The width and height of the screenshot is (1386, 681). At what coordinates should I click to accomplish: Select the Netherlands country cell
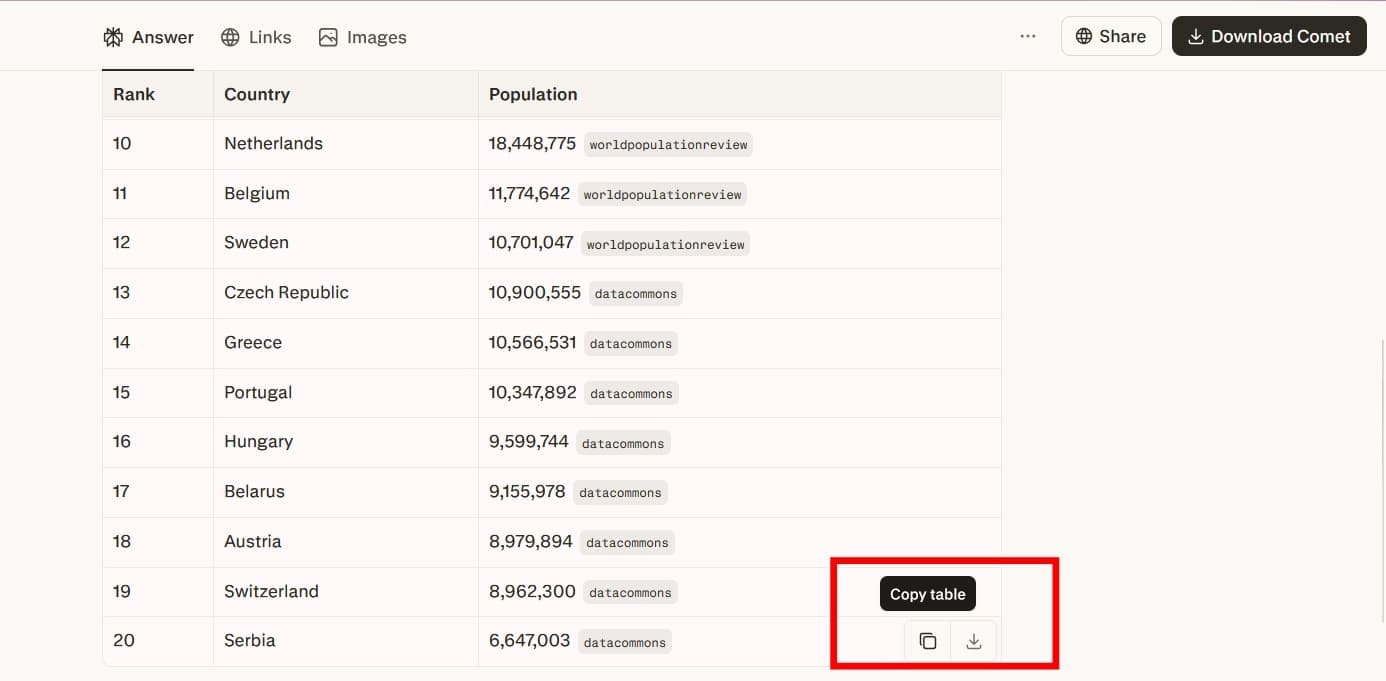(346, 143)
